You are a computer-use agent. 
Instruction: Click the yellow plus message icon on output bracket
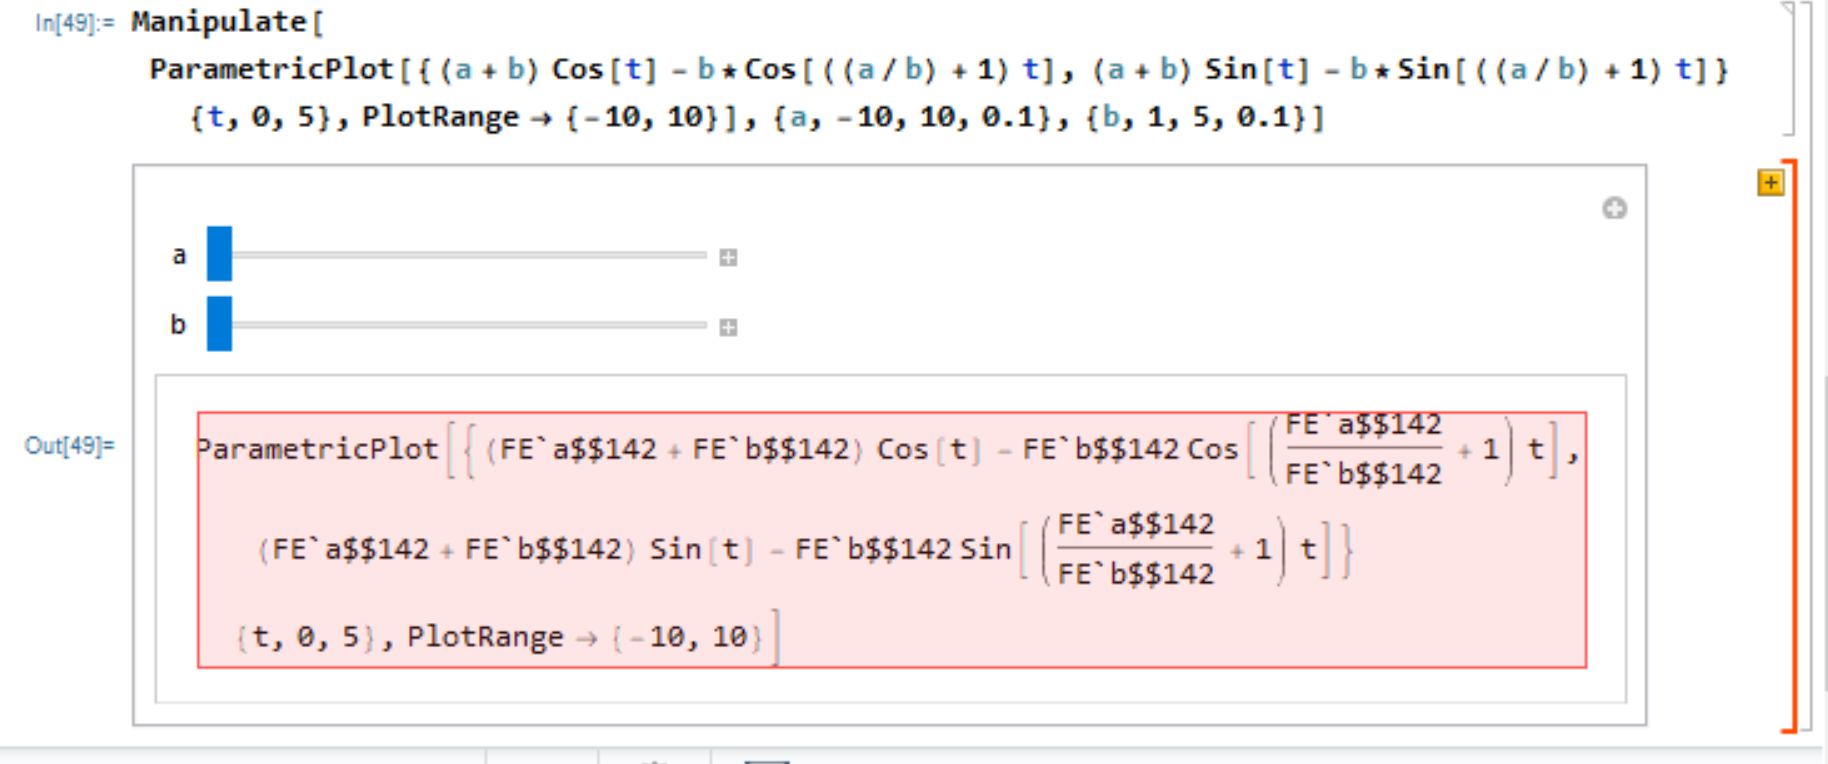(x=1770, y=183)
